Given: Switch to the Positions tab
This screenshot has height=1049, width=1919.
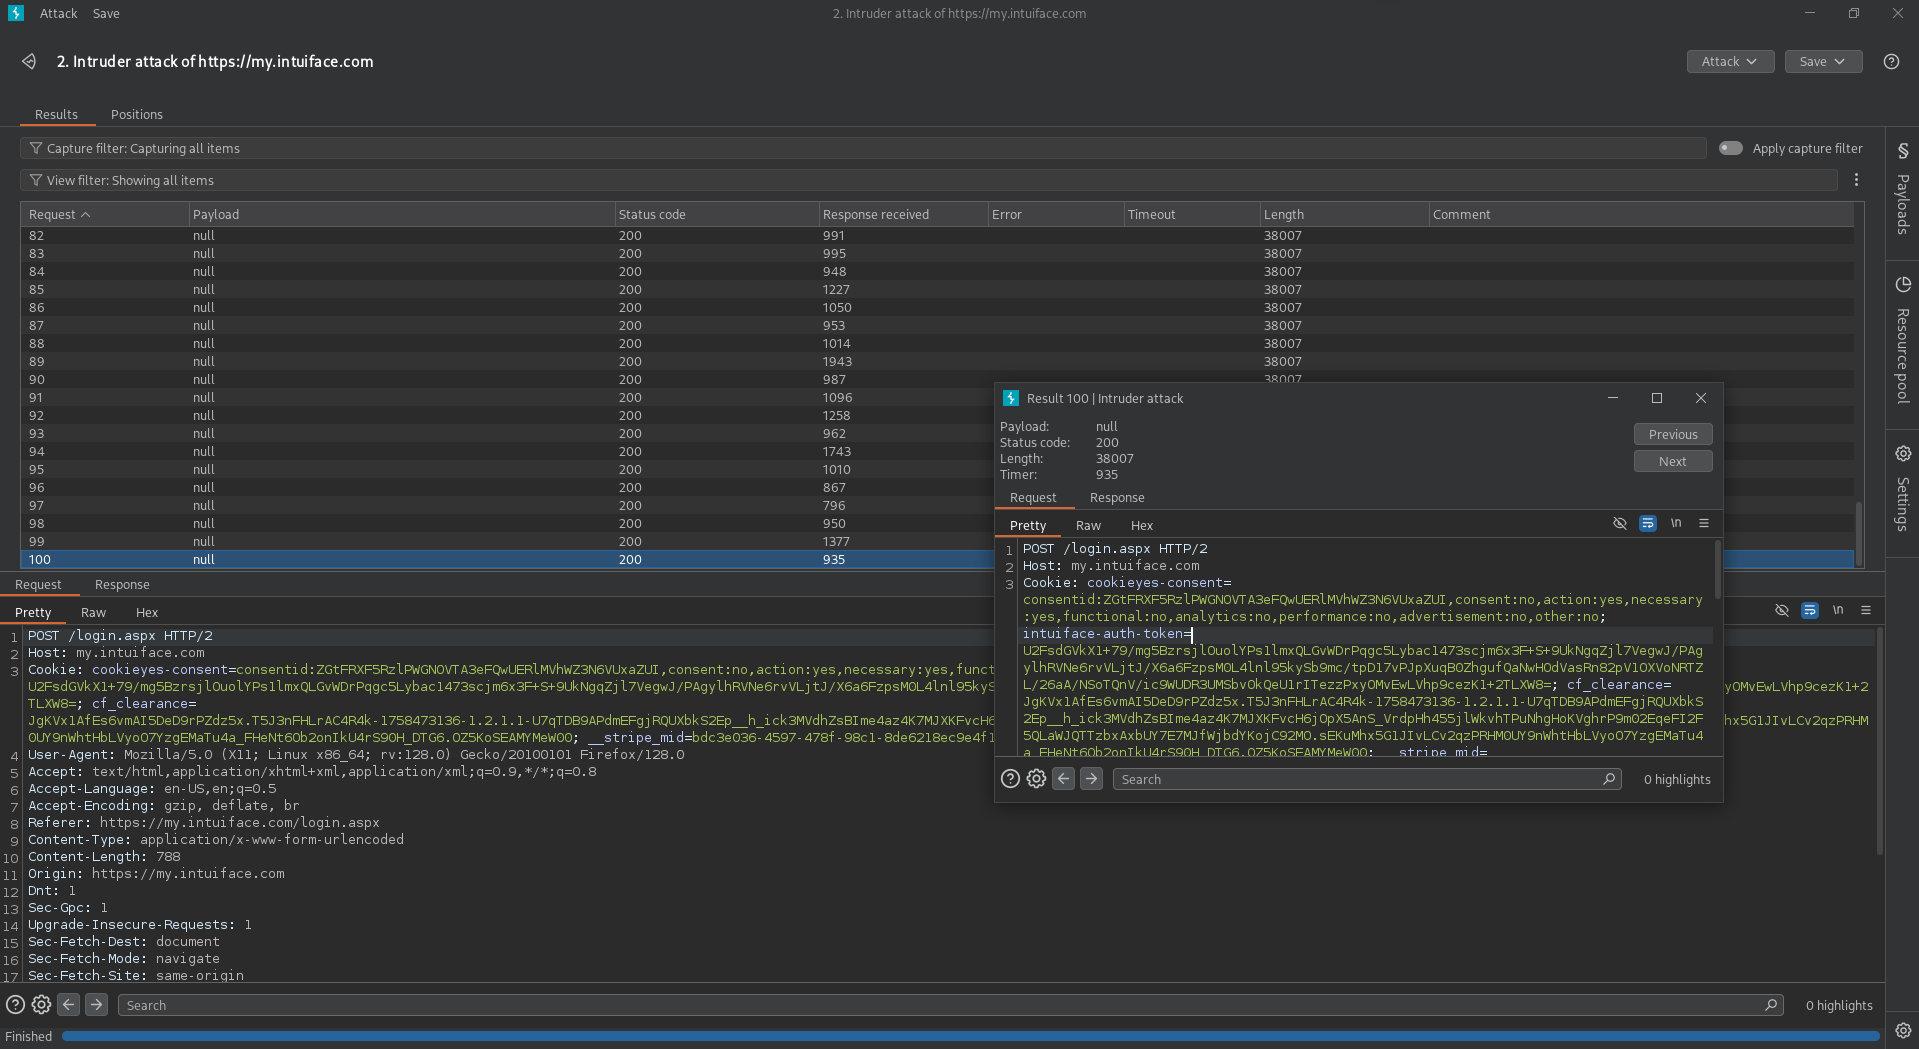Looking at the screenshot, I should point(136,114).
